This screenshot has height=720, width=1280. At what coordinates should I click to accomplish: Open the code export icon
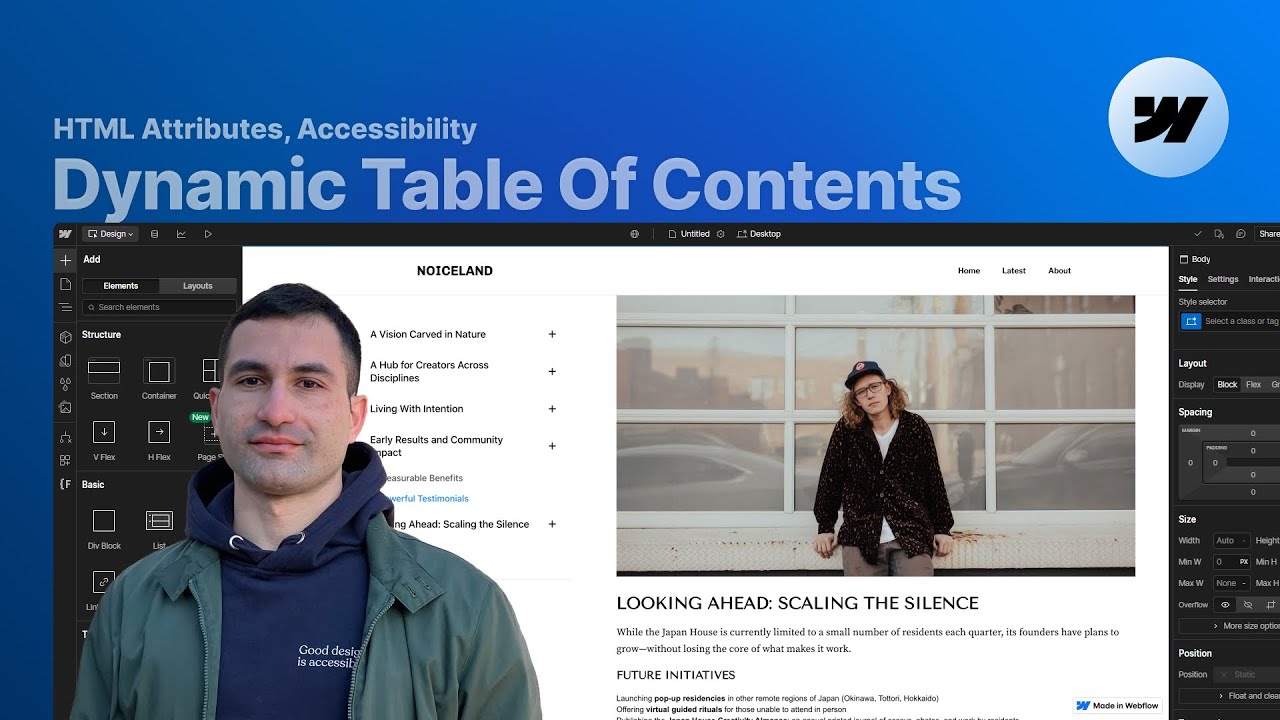tap(1219, 234)
